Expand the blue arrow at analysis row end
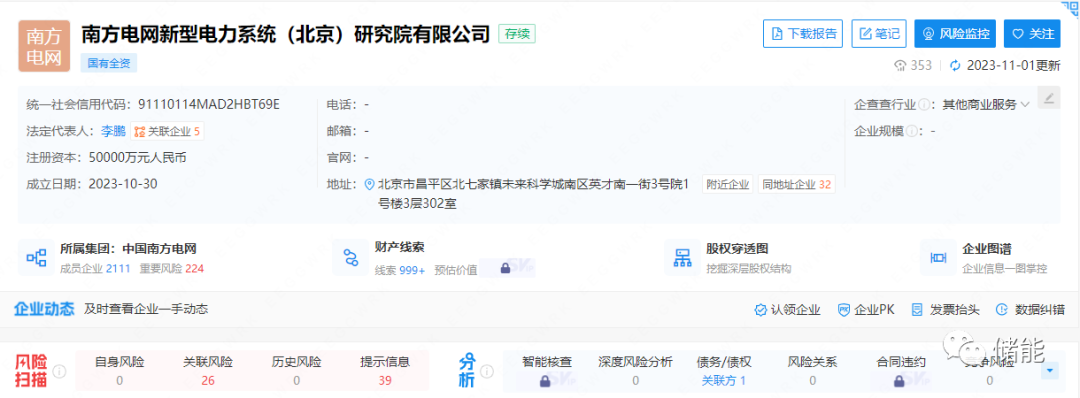The height and width of the screenshot is (398, 1080). [x=1050, y=371]
